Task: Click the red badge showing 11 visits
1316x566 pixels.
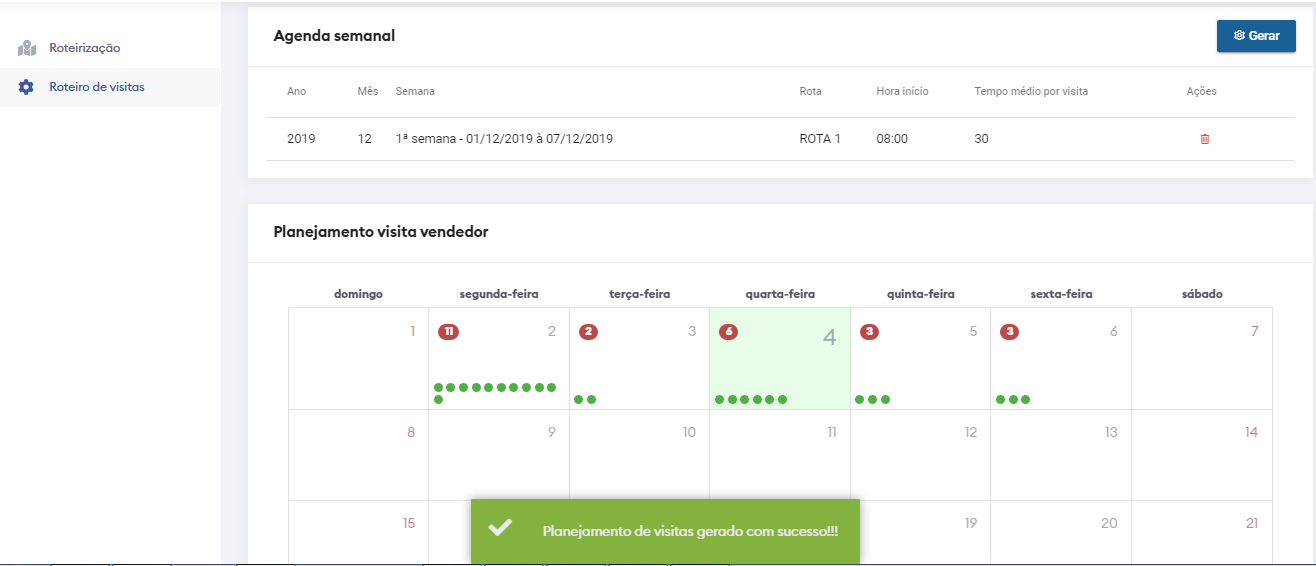Action: tap(448, 331)
